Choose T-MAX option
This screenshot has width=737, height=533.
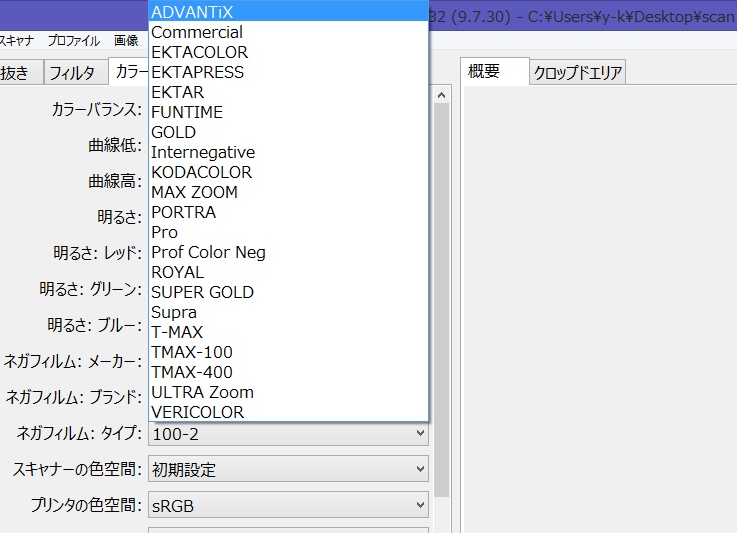coord(289,332)
